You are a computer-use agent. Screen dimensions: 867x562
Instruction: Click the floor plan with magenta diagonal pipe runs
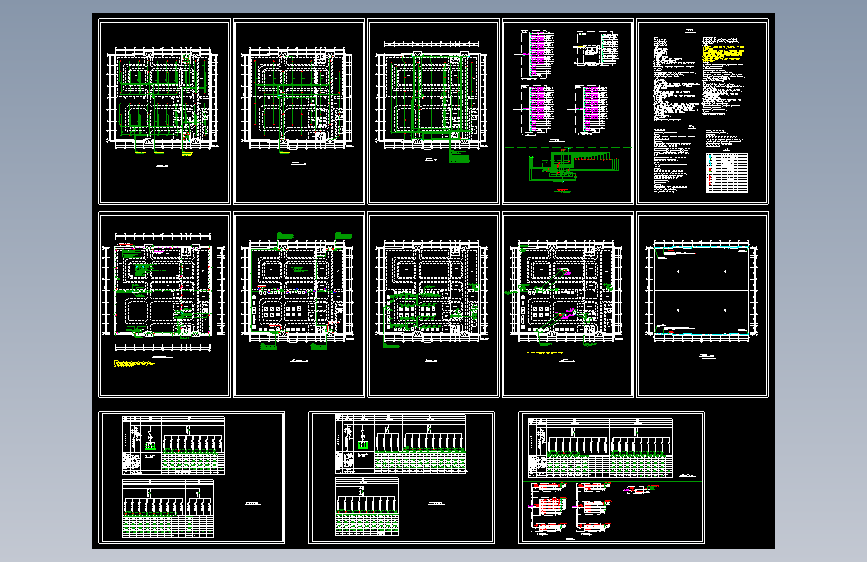[567, 304]
